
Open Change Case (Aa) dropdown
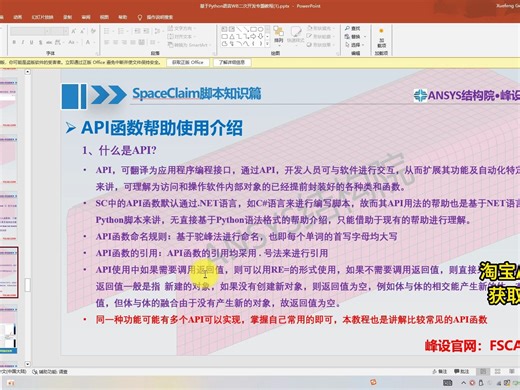pos(72,42)
